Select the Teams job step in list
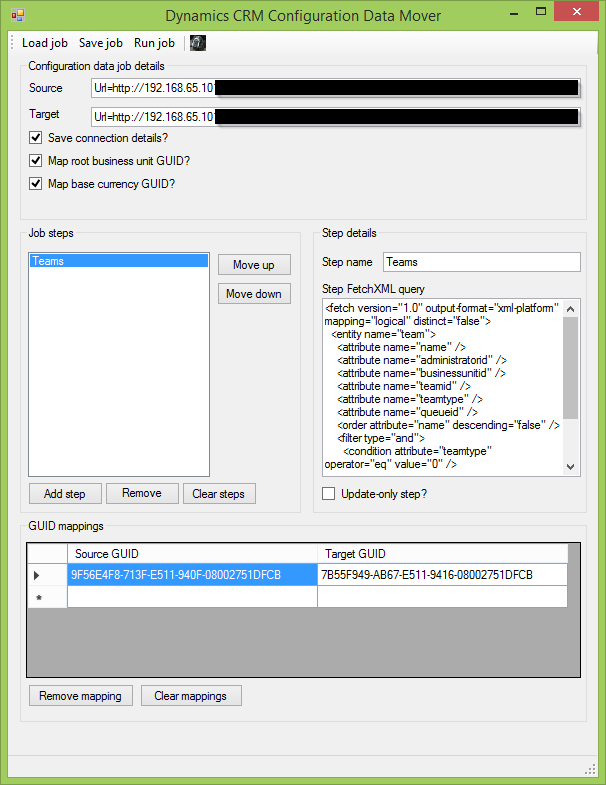Image resolution: width=606 pixels, height=785 pixels. tap(119, 261)
